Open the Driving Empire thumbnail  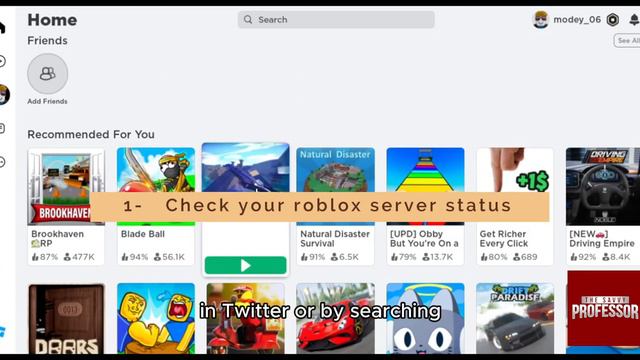click(603, 187)
